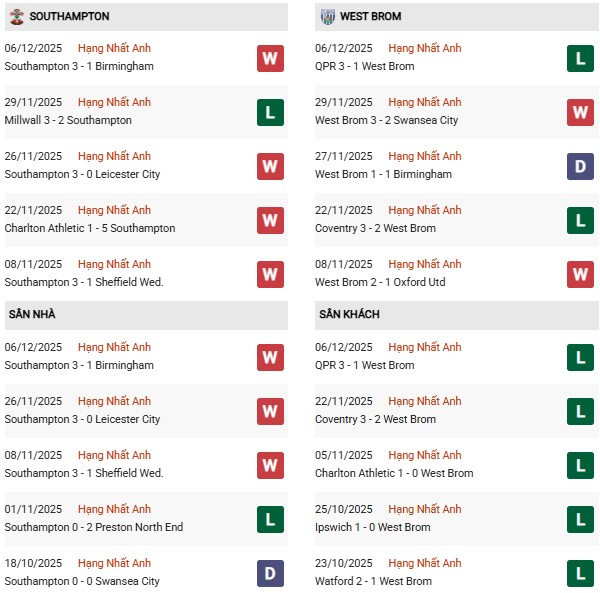This screenshot has height=593, width=600.
Task: Click W badge for West Brom 3-2 Swansea City
Action: [x=581, y=112]
